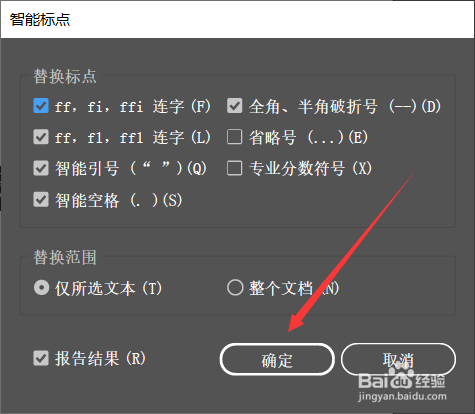Screen dimensions: 475x414
Task: Toggle the ff, fl, ffl 连字 (L) checkbox
Action: coord(41,137)
